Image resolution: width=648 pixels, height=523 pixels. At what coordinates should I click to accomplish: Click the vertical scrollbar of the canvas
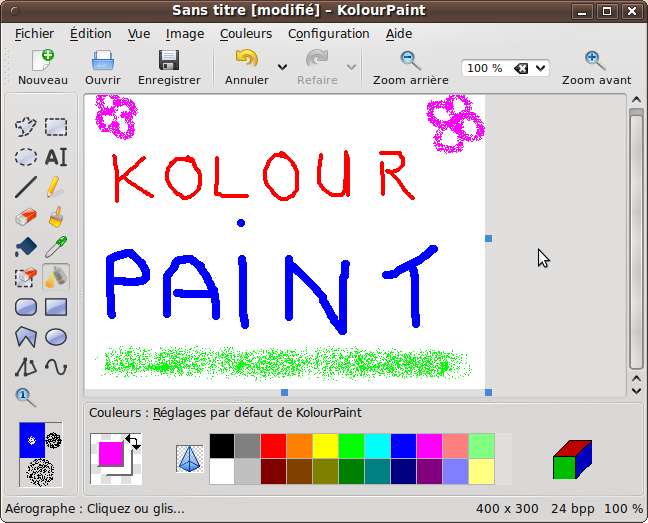click(x=636, y=240)
